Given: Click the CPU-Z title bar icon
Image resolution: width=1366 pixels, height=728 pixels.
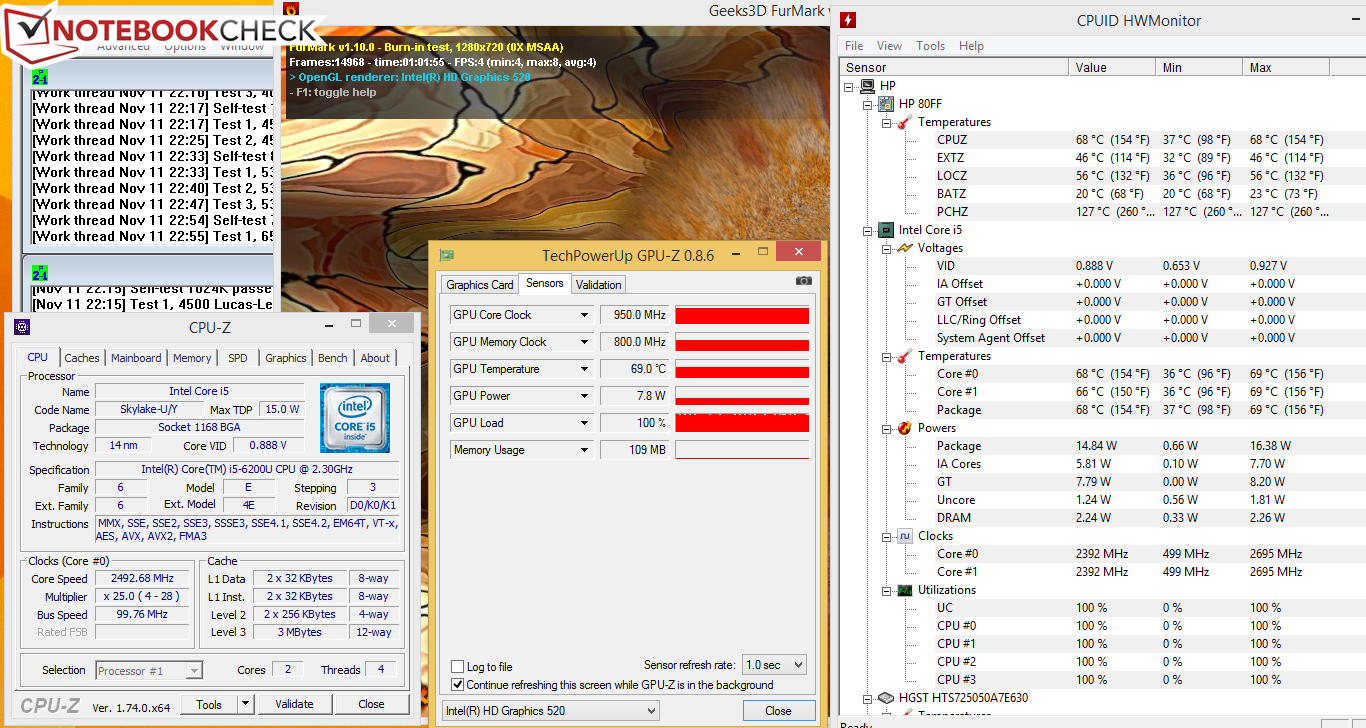Looking at the screenshot, I should coord(23,327).
